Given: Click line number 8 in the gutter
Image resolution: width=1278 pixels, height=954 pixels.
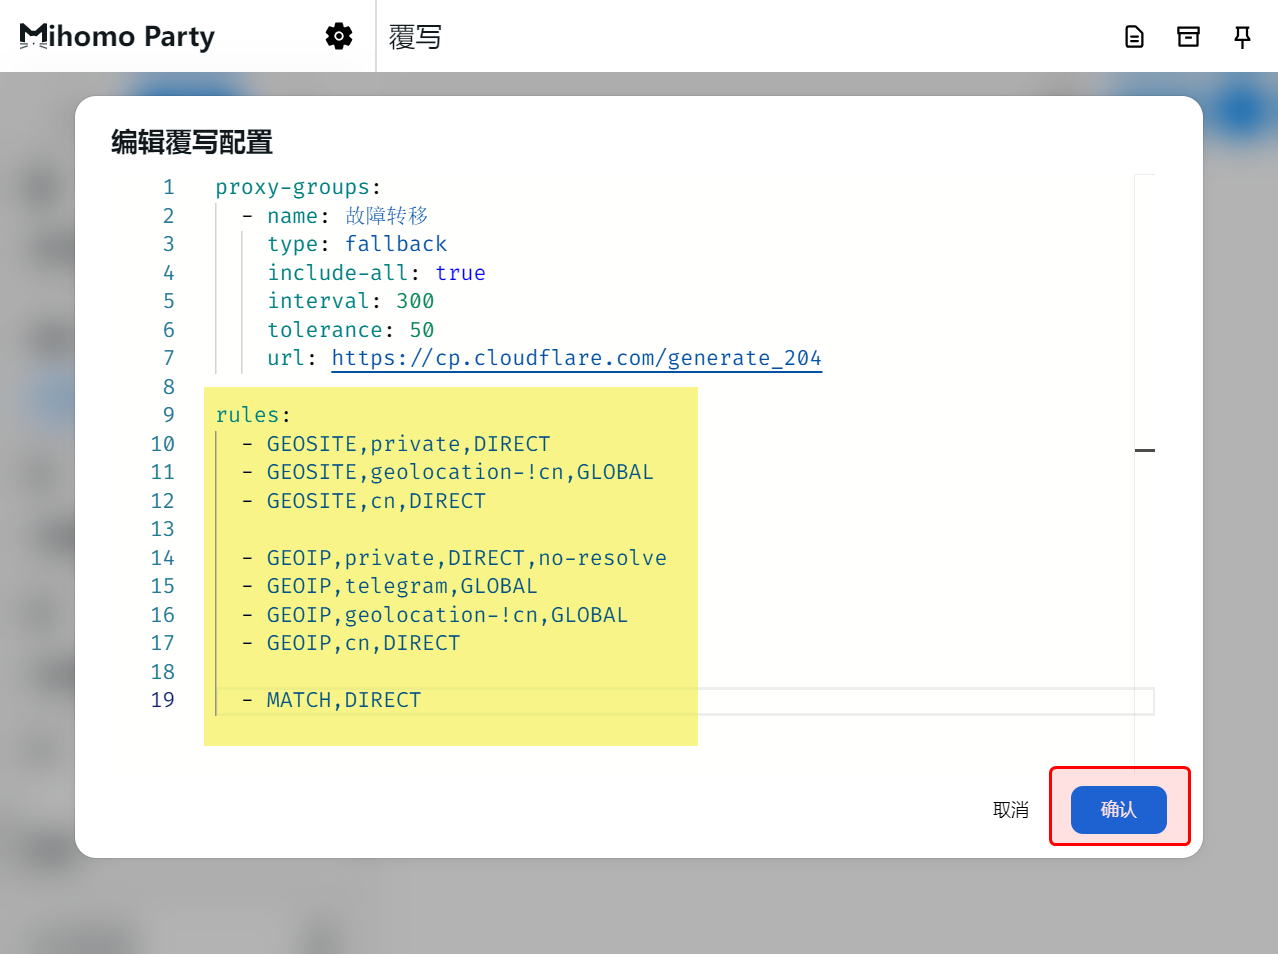Looking at the screenshot, I should pos(169,387).
